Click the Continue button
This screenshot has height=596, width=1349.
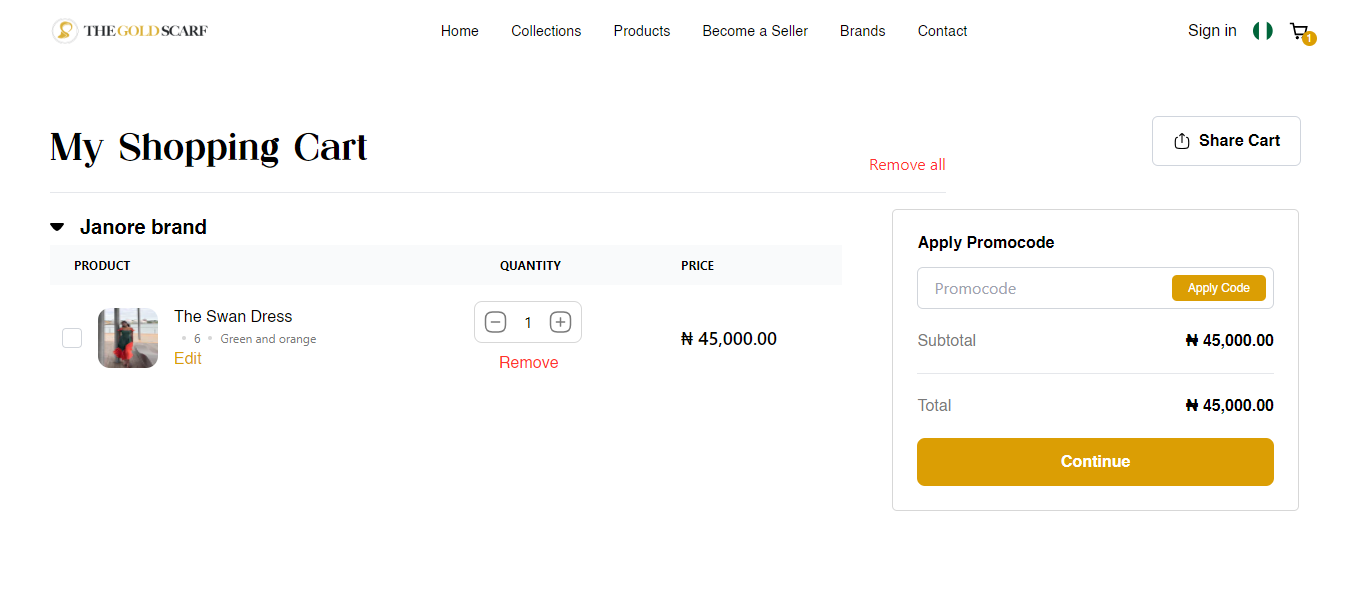pos(1095,462)
